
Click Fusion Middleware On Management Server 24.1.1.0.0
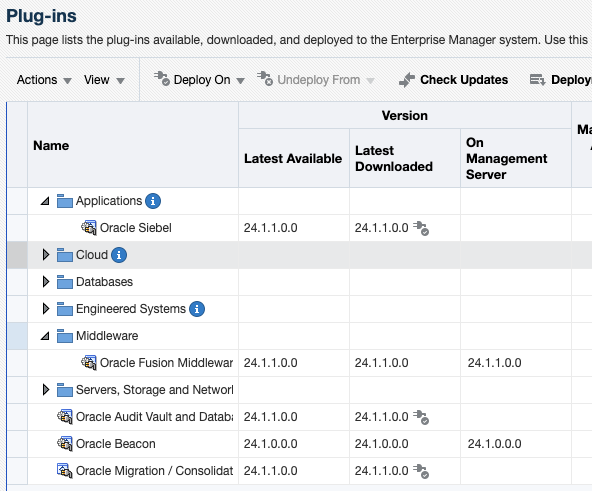(495, 363)
